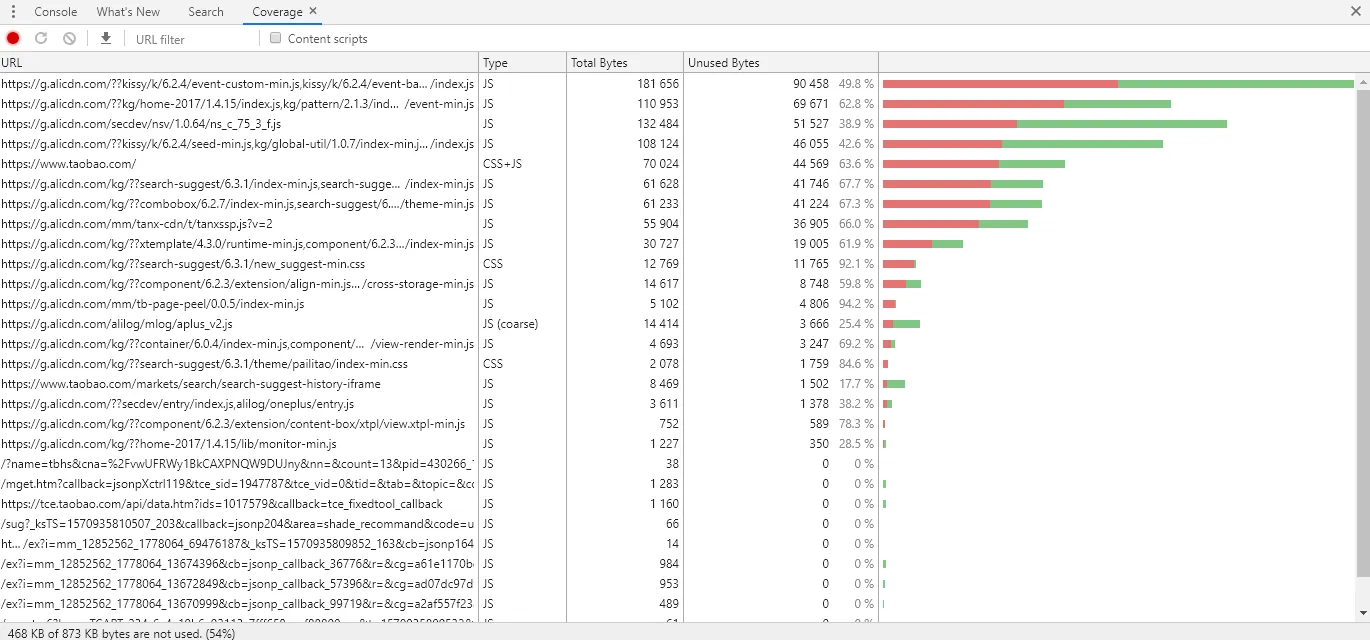
Task: Switch to the Console tab
Action: (x=56, y=12)
